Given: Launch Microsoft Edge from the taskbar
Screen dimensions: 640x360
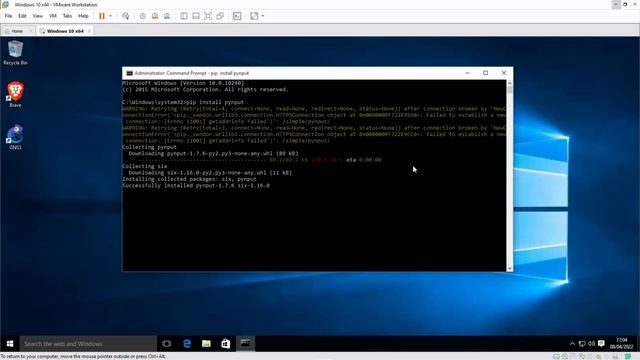Looking at the screenshot, I should tap(187, 344).
